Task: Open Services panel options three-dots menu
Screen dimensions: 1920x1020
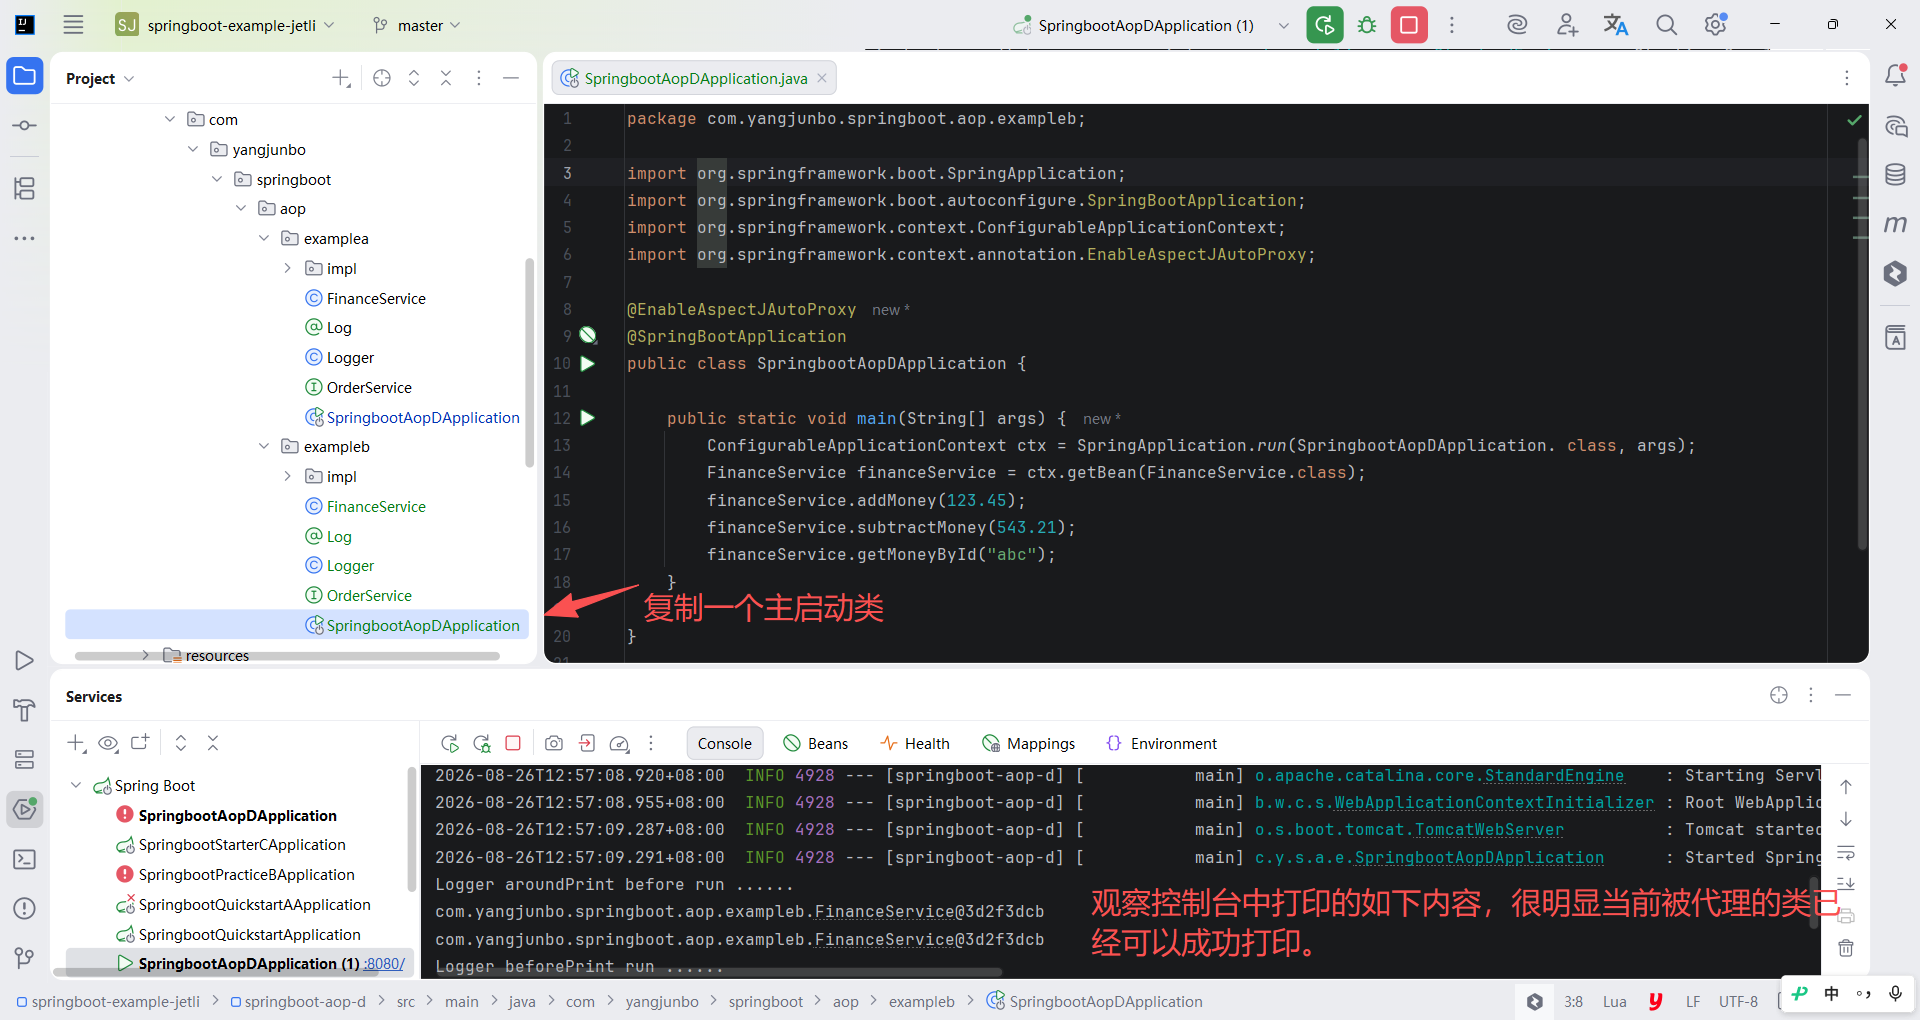Action: click(1811, 695)
